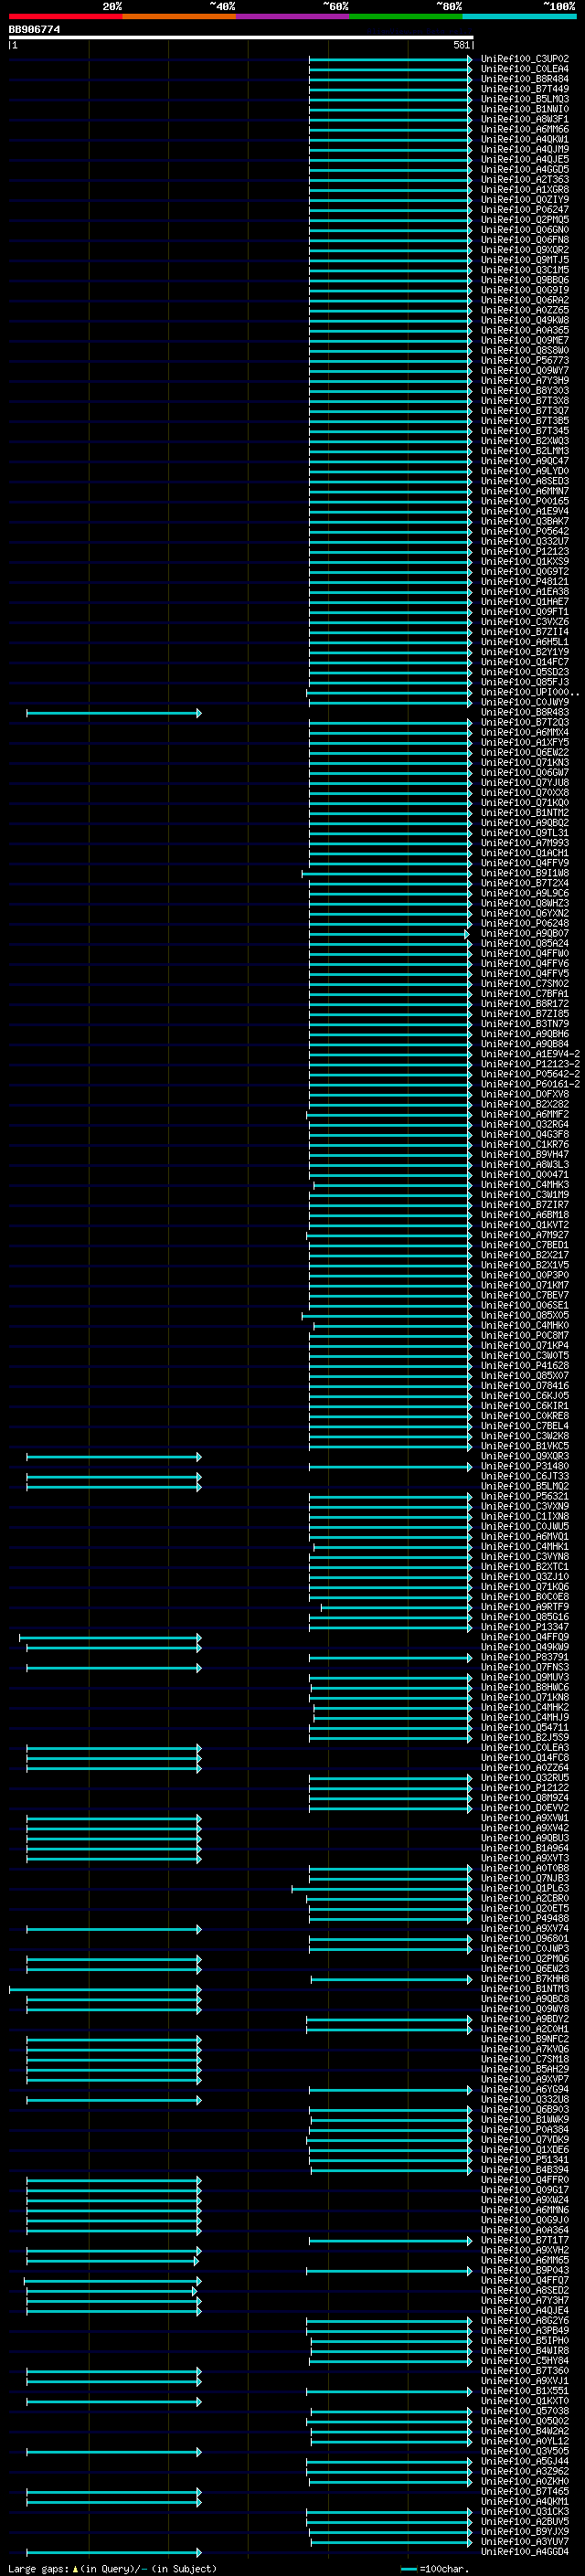Open hit UniRef100_P12123-2
The image size is (585, 2576).
[530, 1065]
